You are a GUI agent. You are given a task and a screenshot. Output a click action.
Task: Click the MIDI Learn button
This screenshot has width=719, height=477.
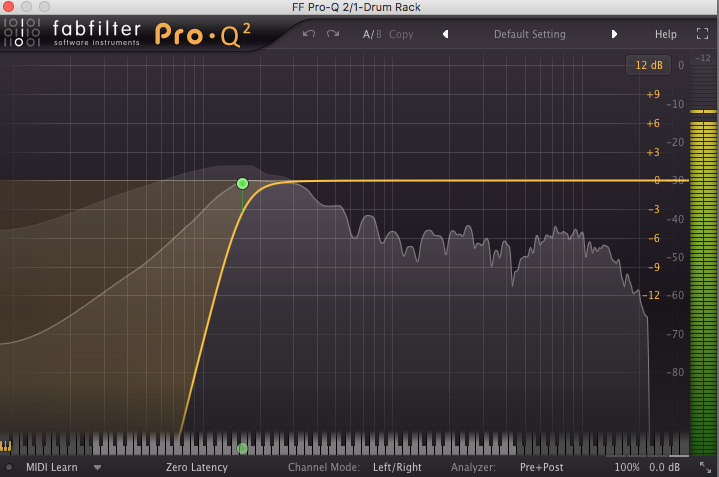coord(52,467)
